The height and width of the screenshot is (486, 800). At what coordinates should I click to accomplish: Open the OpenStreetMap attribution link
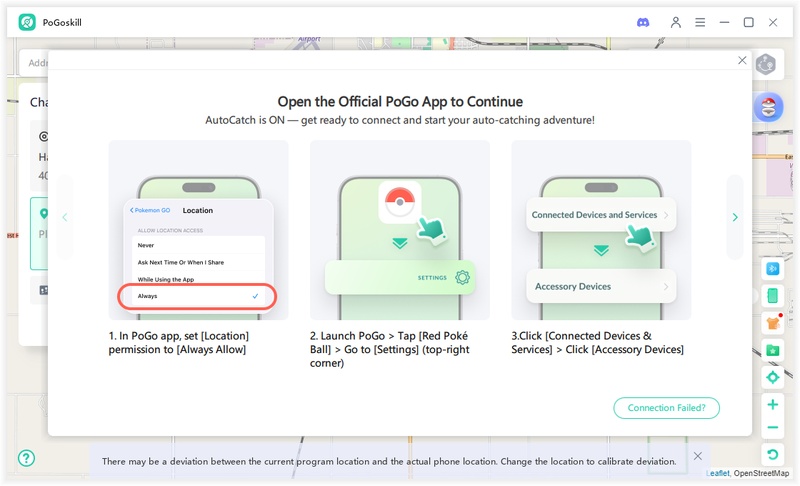pyautogui.click(x=761, y=473)
